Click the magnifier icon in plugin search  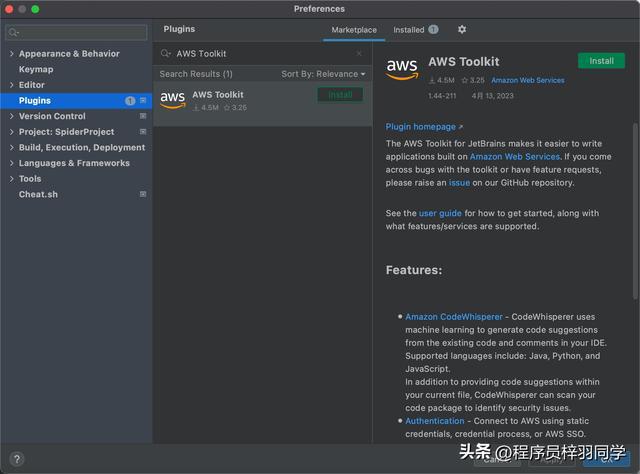(x=166, y=54)
